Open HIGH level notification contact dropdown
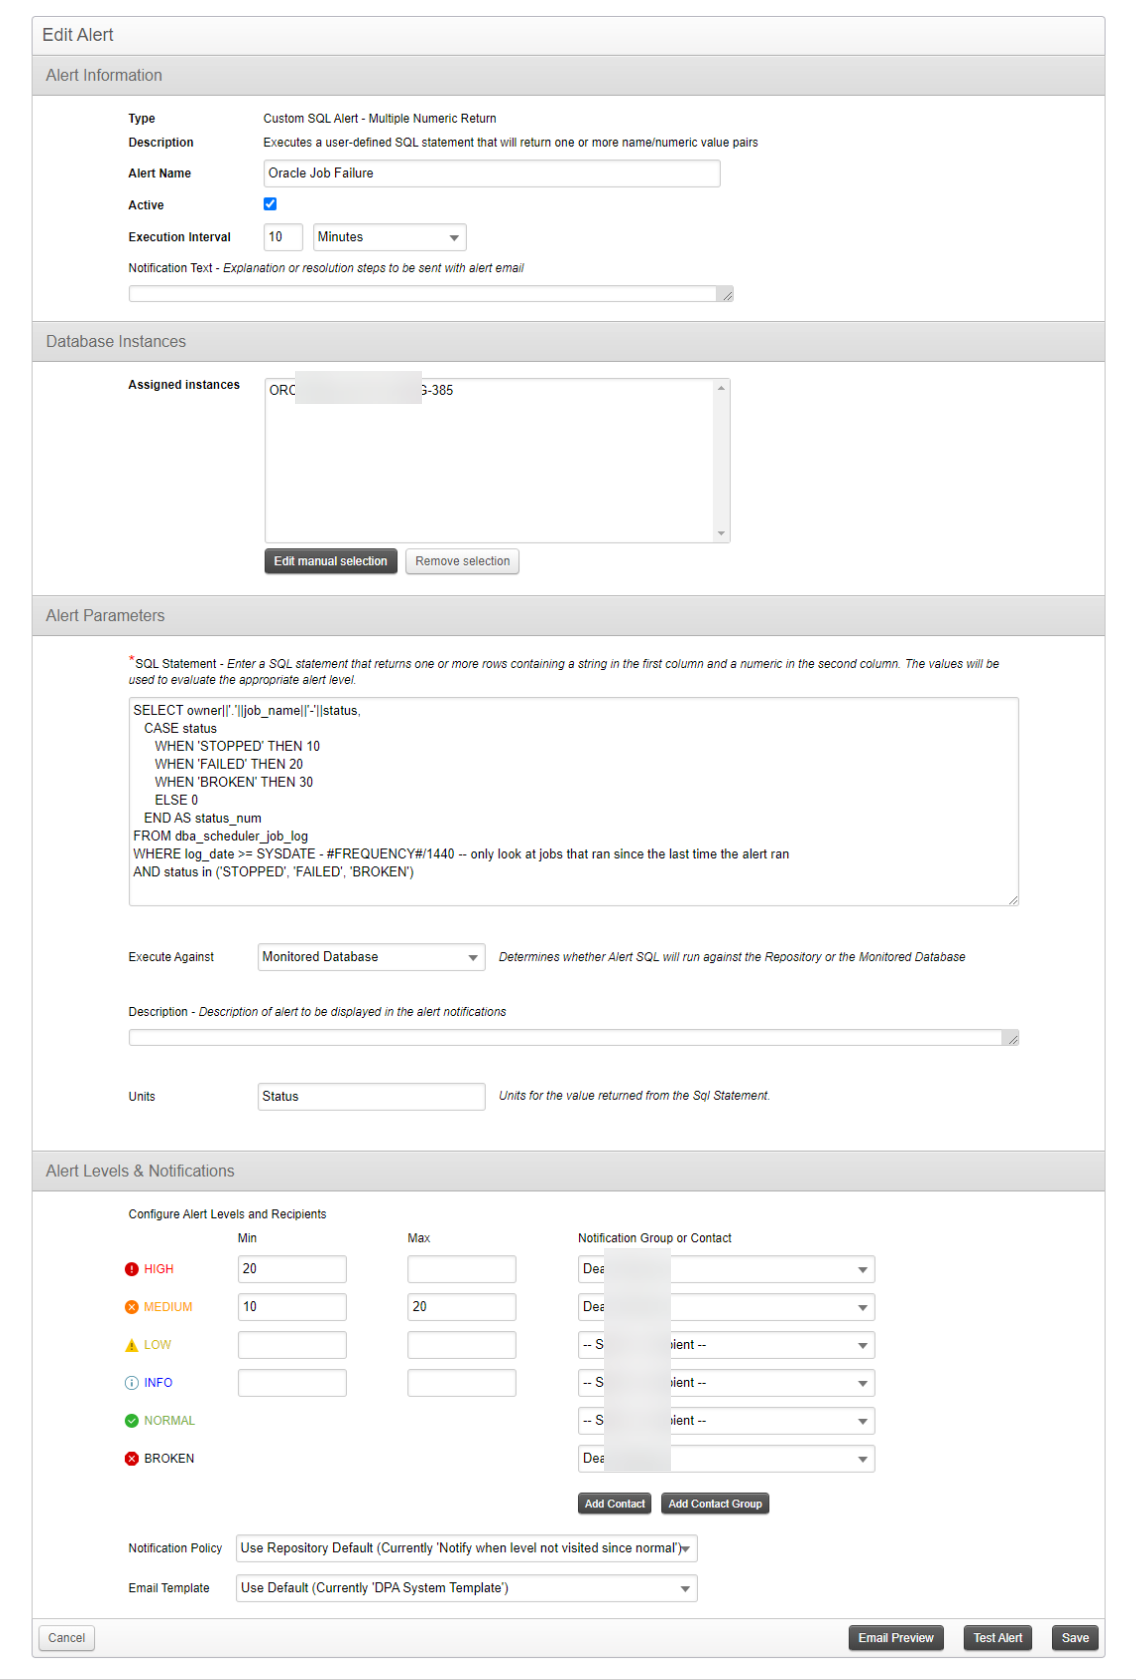Screen dimensions: 1136x1680 click(x=726, y=1269)
